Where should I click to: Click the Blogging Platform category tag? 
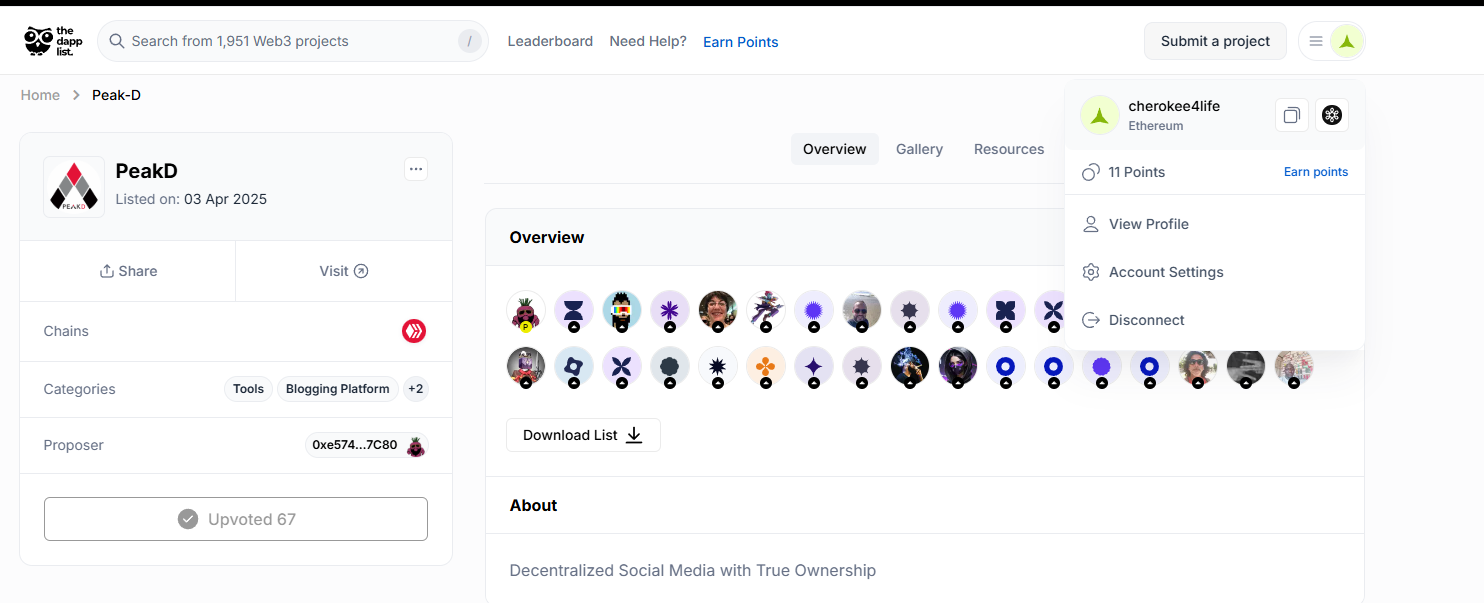click(x=338, y=389)
